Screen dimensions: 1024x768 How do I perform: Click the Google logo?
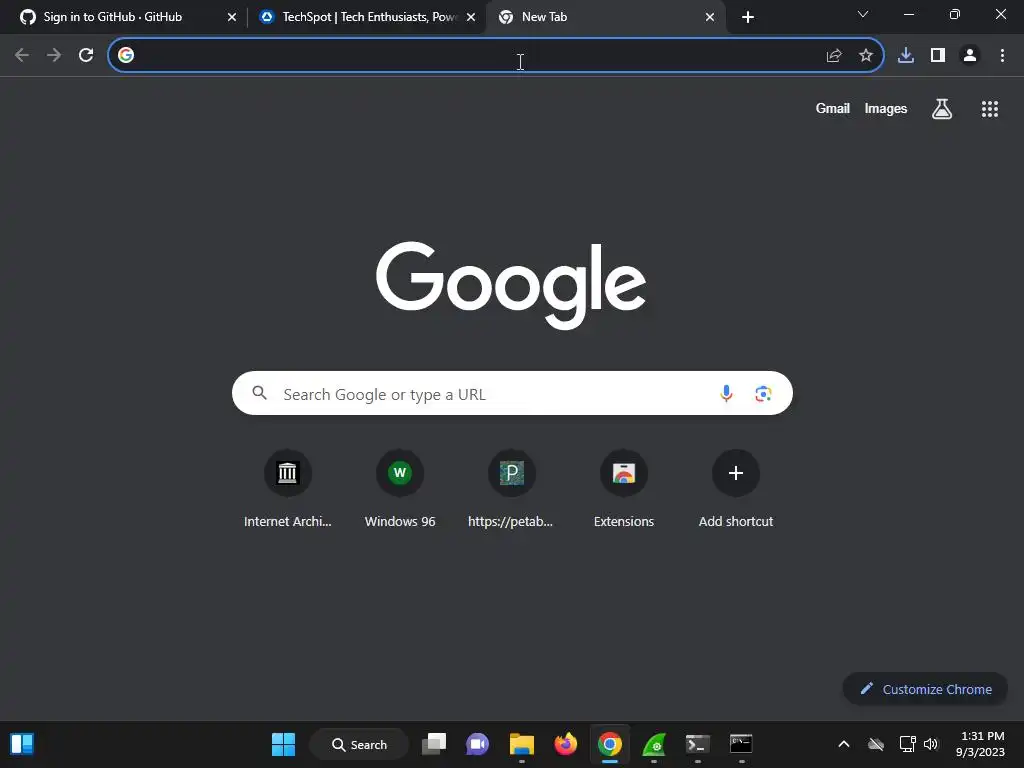511,285
